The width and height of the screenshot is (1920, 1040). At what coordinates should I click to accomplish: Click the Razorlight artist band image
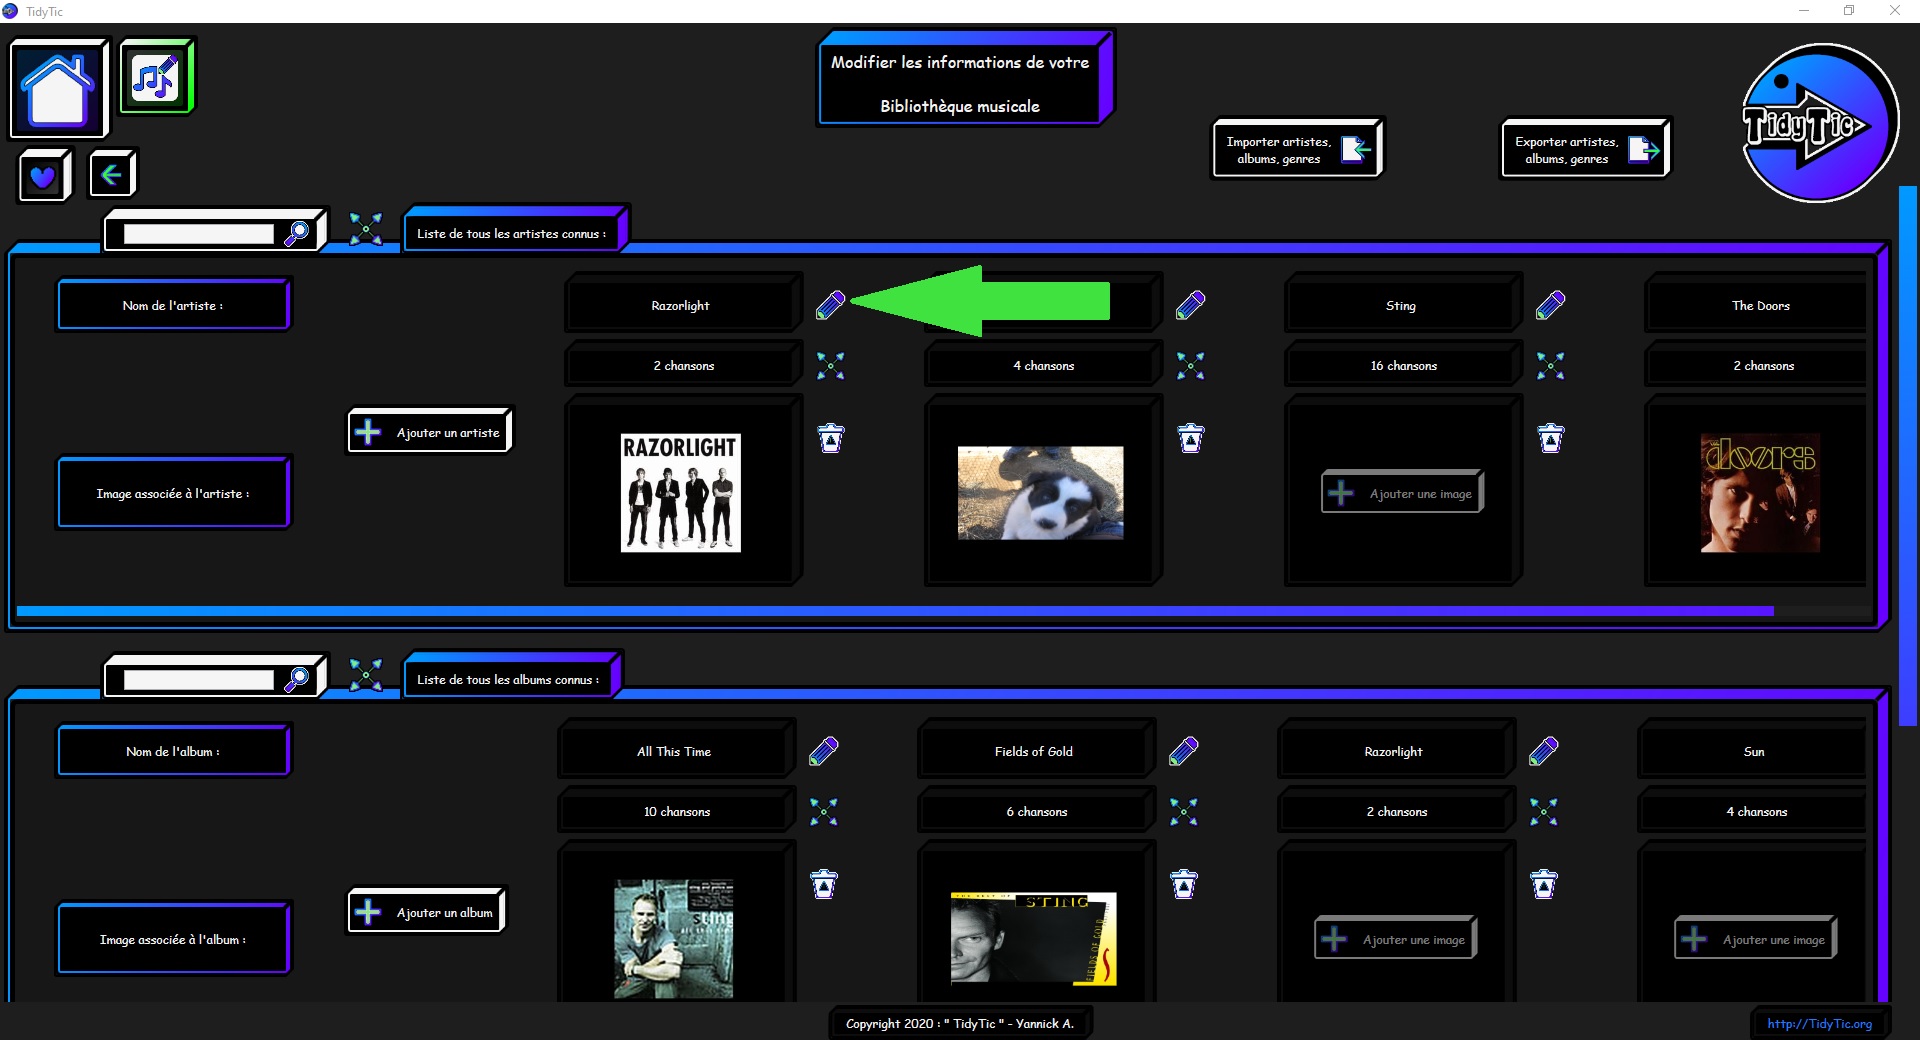[680, 492]
